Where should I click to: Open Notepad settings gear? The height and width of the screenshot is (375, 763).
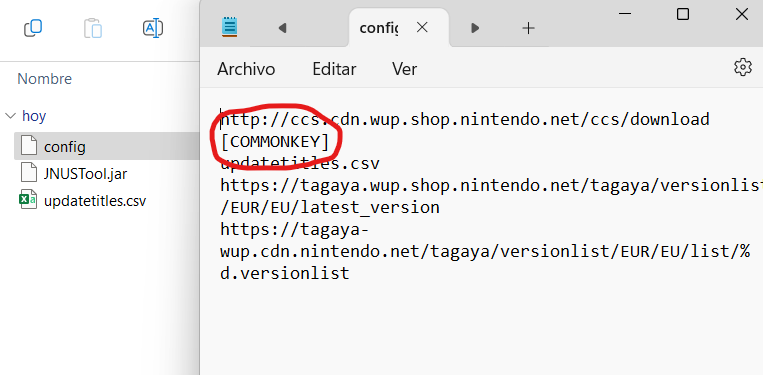(743, 67)
